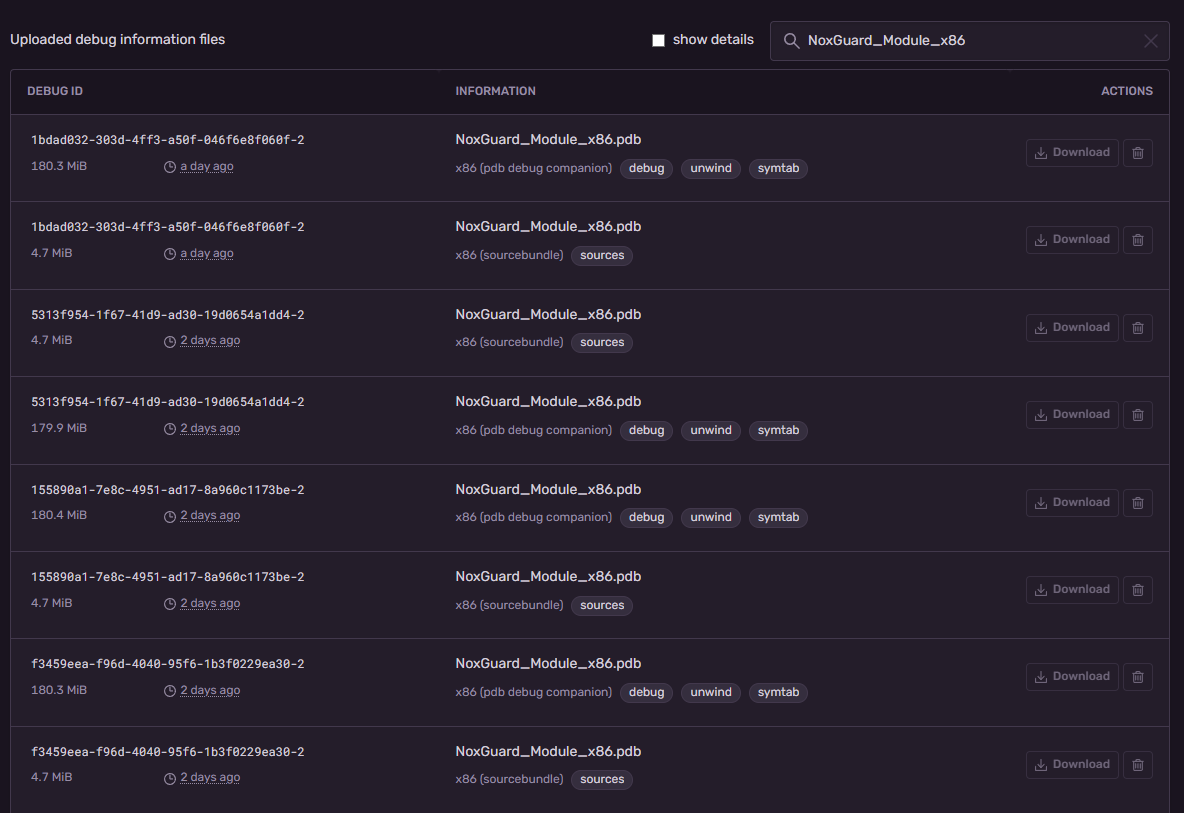Viewport: 1184px width, 813px height.
Task: Click '2 days ago' on the f3459eea 180.3 MiB row
Action: 210,690
